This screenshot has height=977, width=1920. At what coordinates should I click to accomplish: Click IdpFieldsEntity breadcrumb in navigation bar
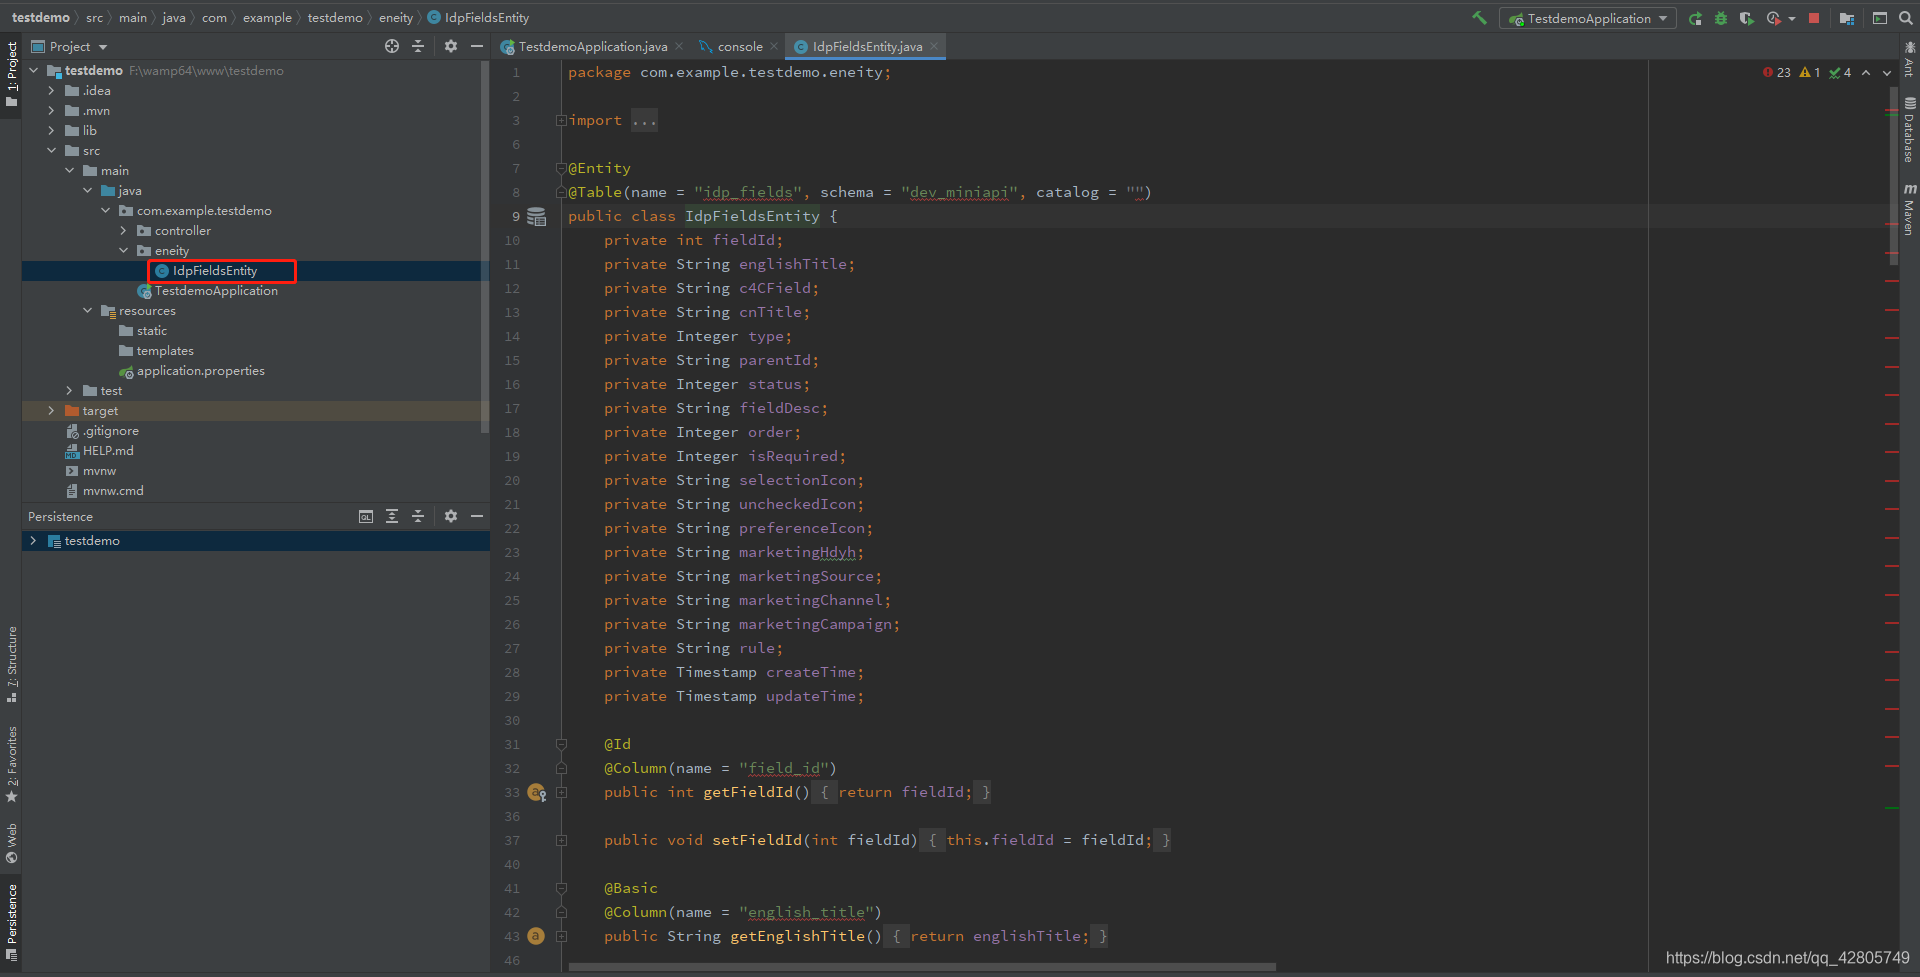(478, 18)
